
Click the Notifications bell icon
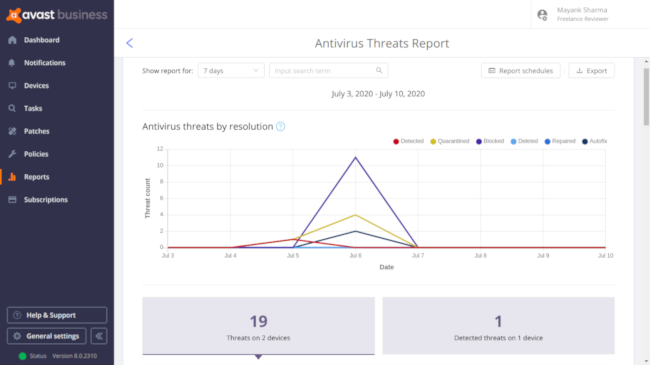click(12, 63)
